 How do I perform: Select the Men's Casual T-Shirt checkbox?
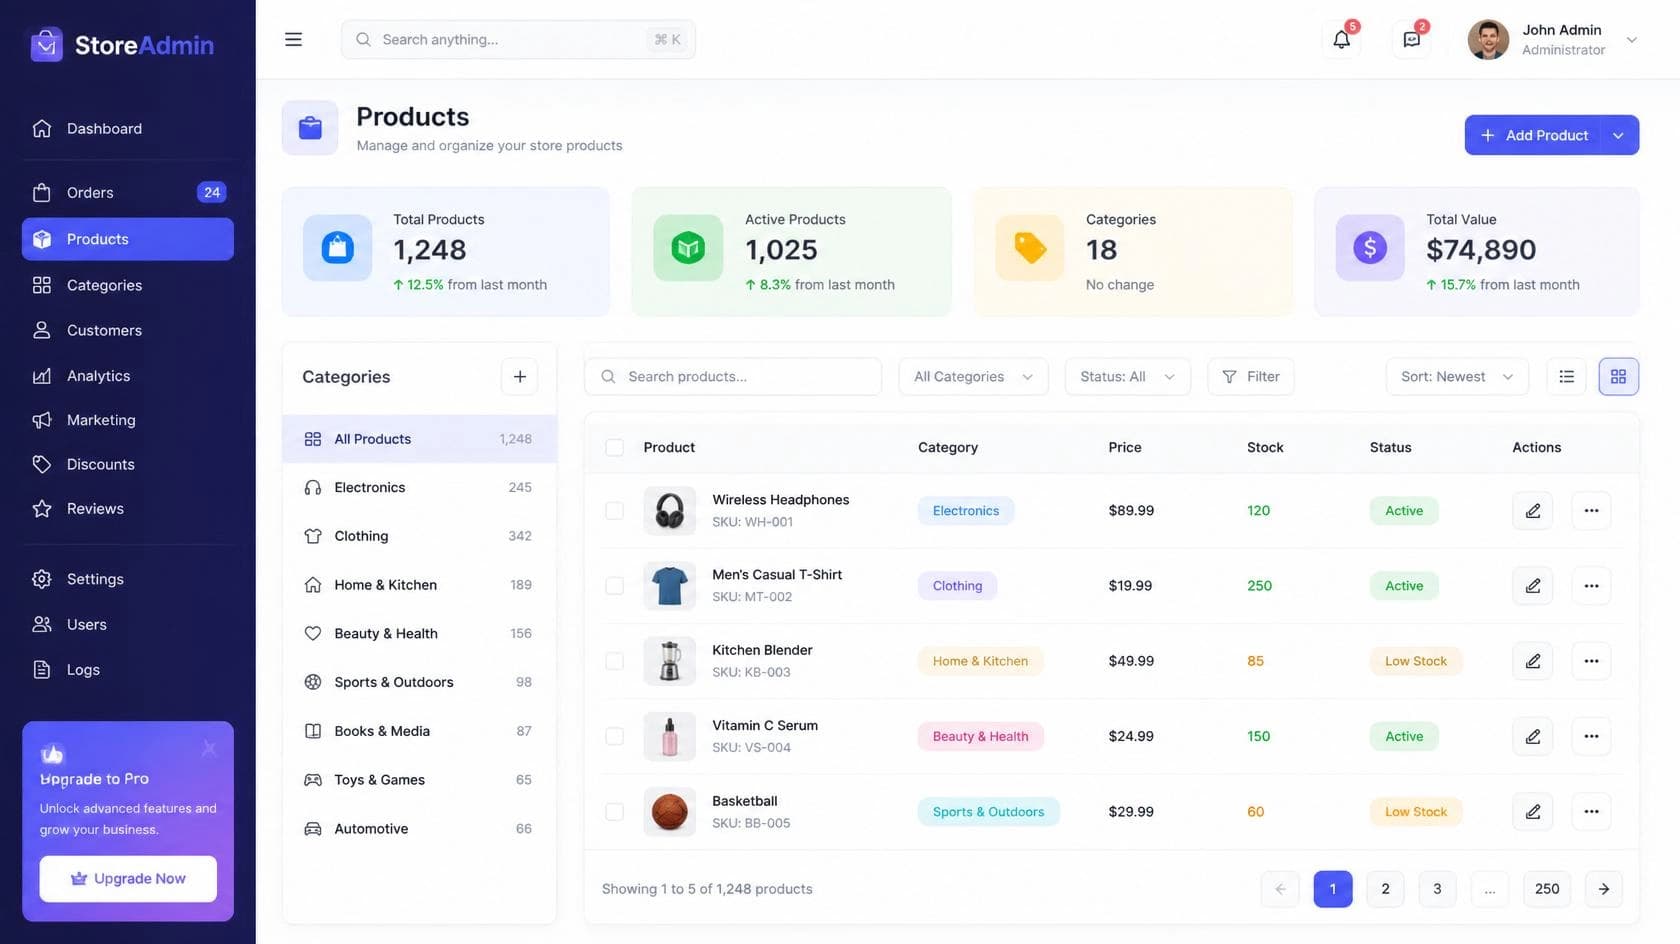pos(614,586)
